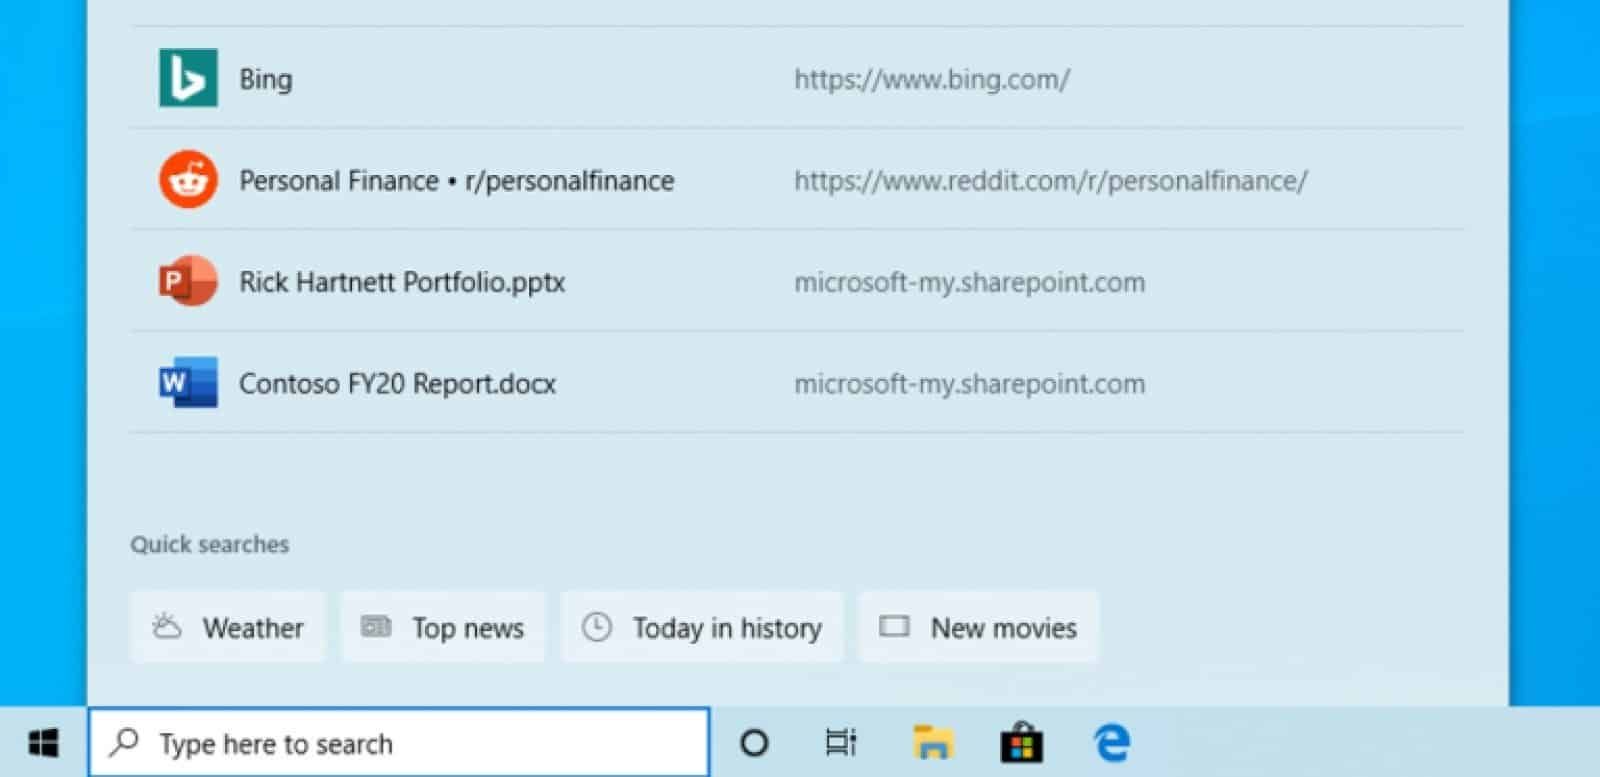Select the Top news quick search
Image resolution: width=1600 pixels, height=777 pixels.
click(x=443, y=628)
